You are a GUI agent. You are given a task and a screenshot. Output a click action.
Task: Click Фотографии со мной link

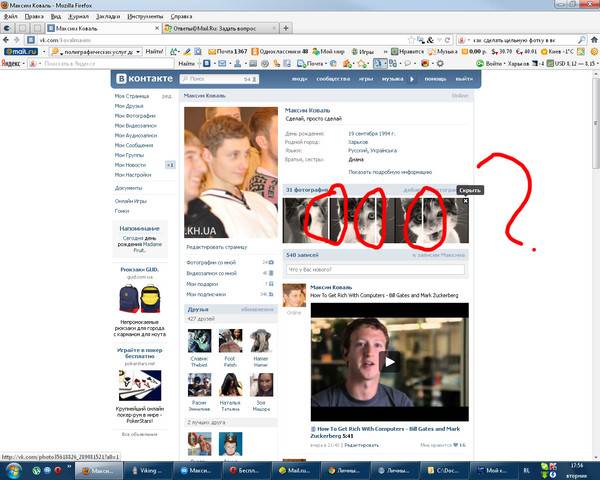pyautogui.click(x=211, y=263)
